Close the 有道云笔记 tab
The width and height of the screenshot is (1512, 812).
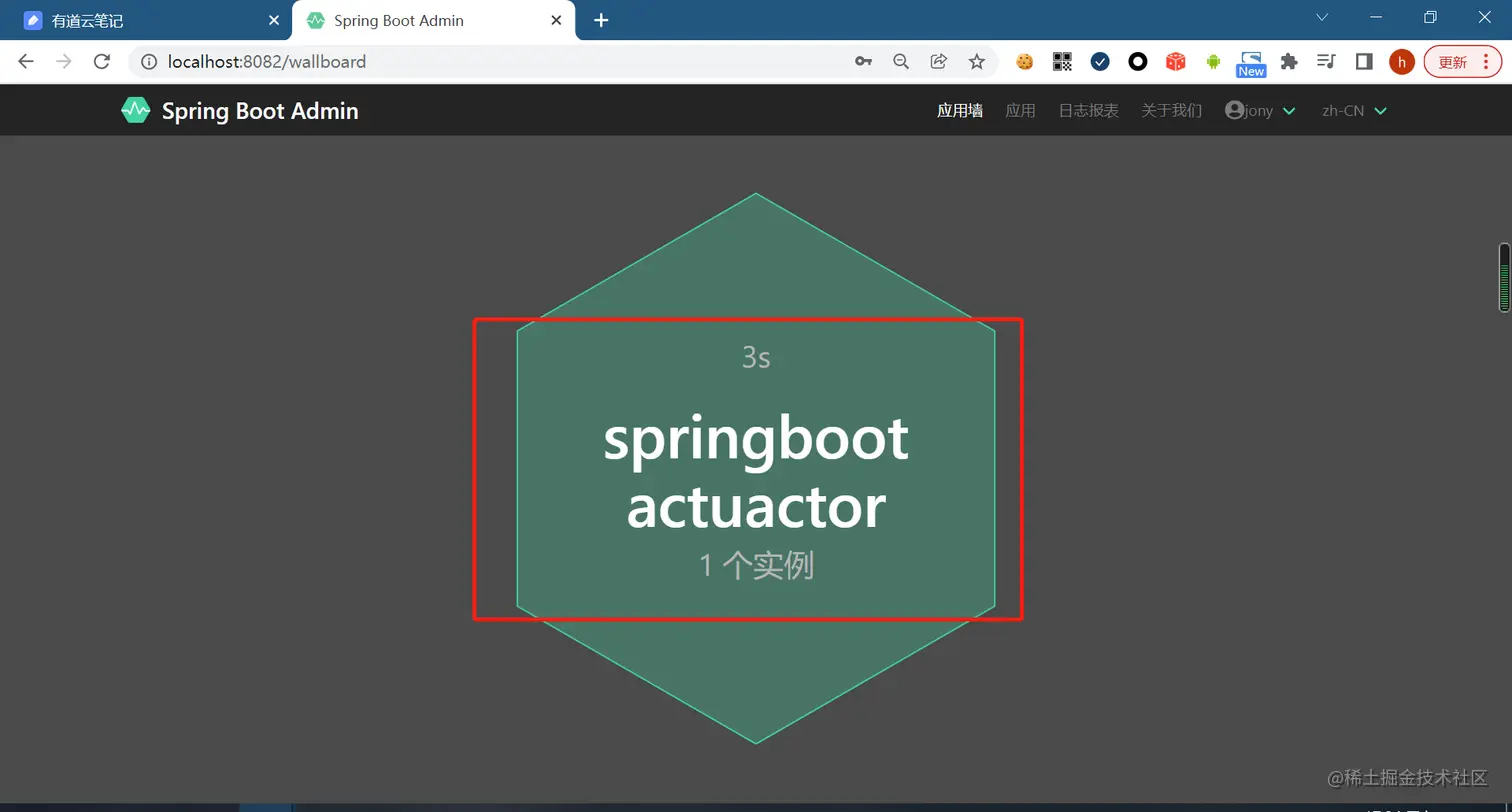coord(274,20)
